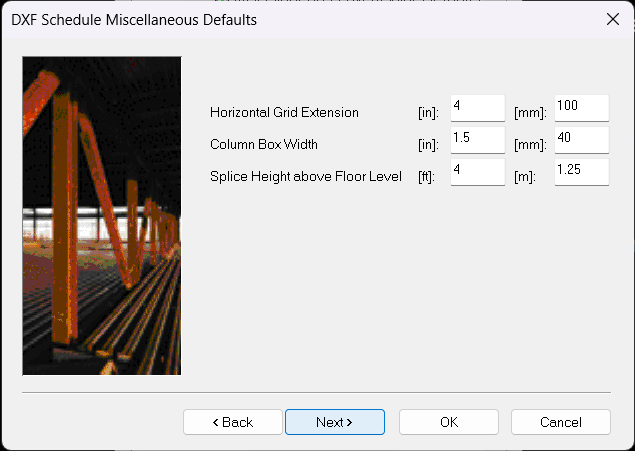Viewport: 635px width, 451px height.
Task: Go to the Next page
Action: pyautogui.click(x=335, y=422)
